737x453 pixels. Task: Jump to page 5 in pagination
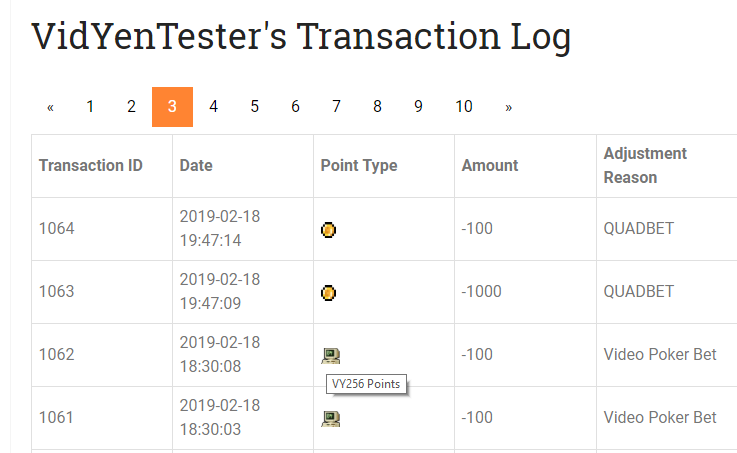click(x=254, y=107)
